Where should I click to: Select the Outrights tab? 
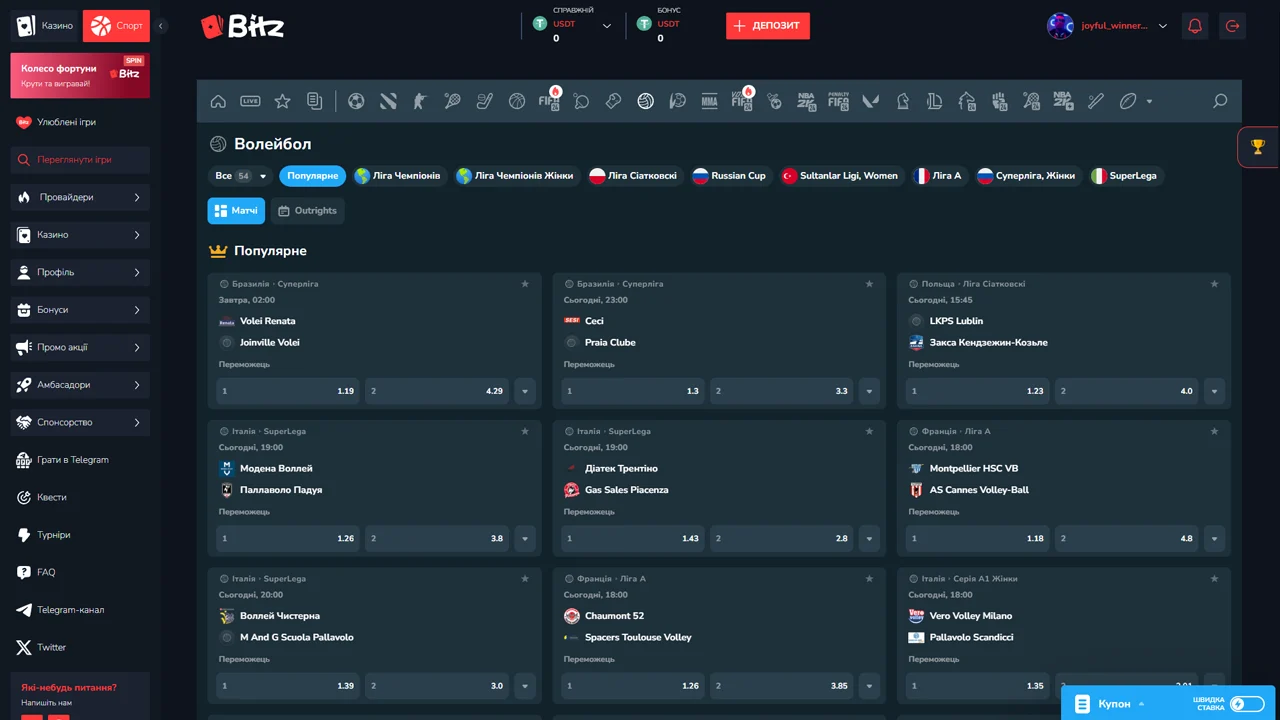click(x=308, y=211)
